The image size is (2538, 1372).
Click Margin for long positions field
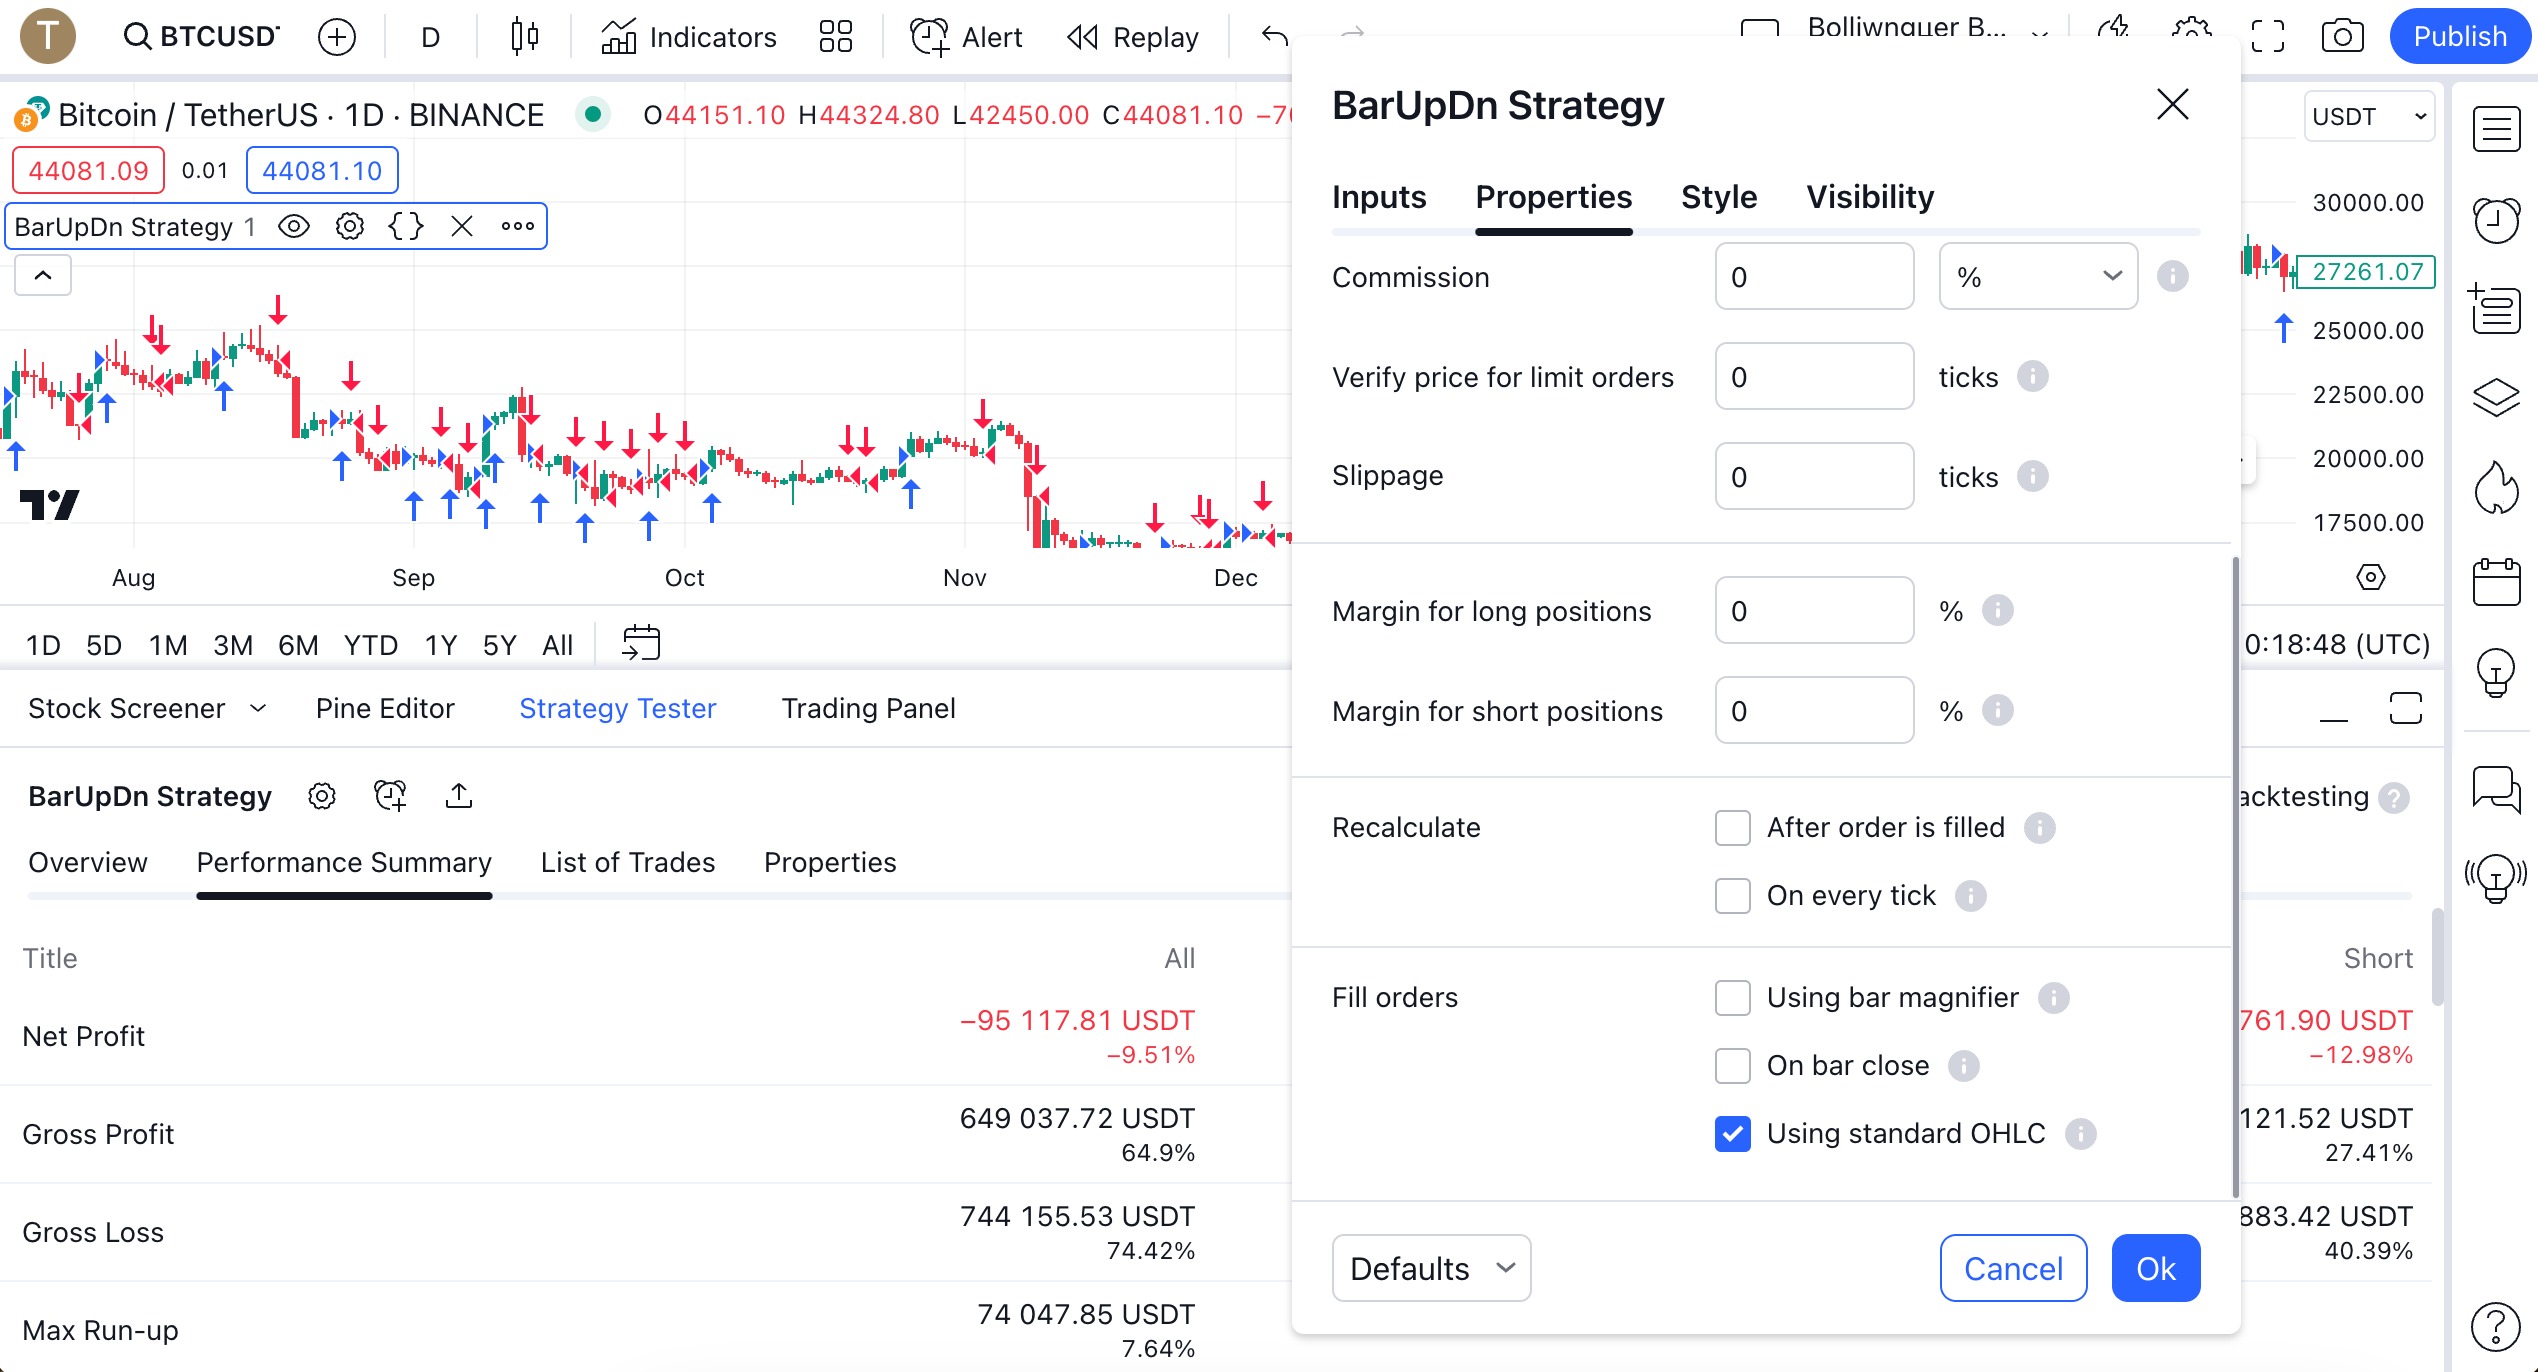[1814, 611]
